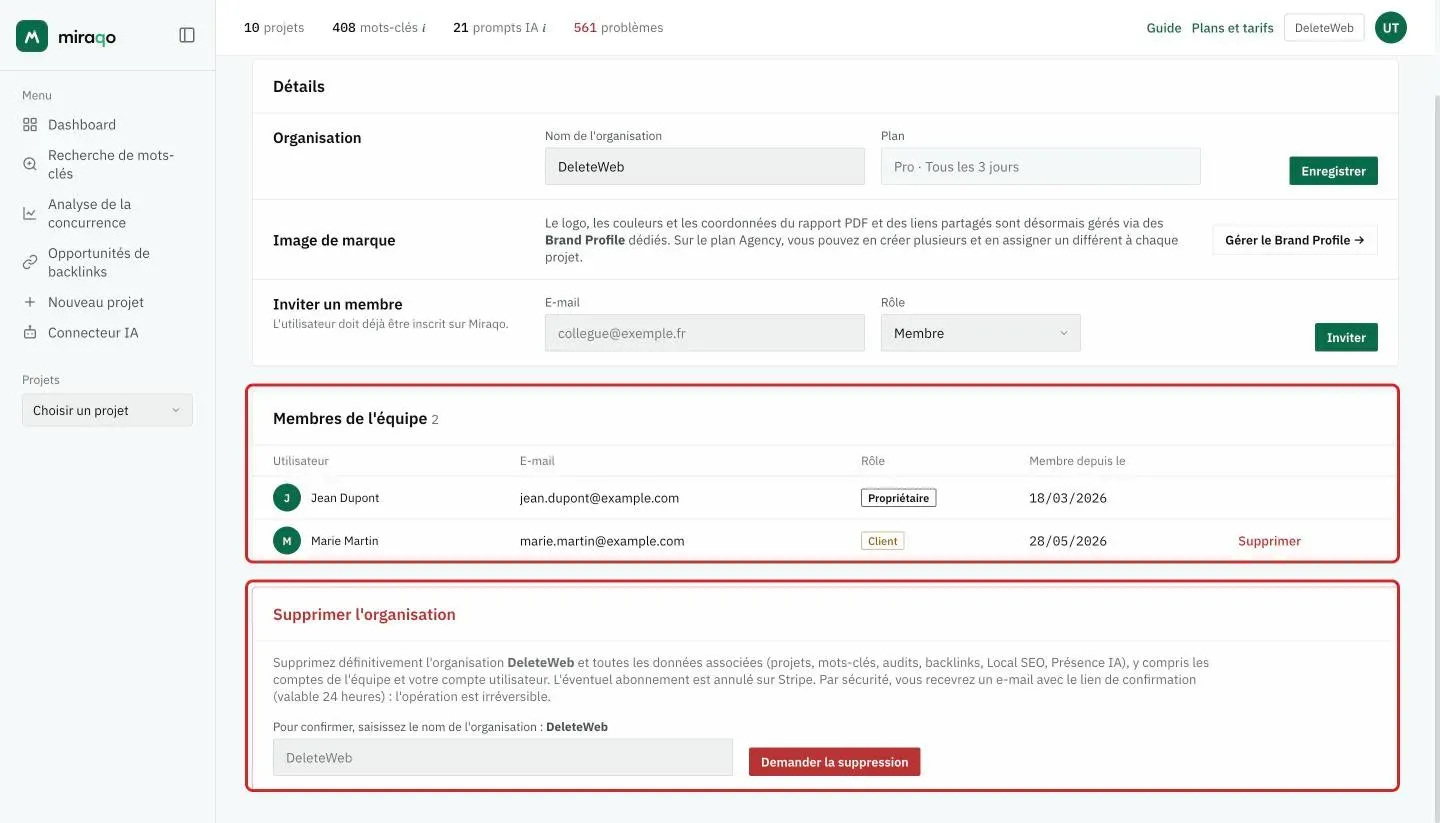1440x823 pixels.
Task: Click the Dashboard grid icon
Action: [30, 125]
